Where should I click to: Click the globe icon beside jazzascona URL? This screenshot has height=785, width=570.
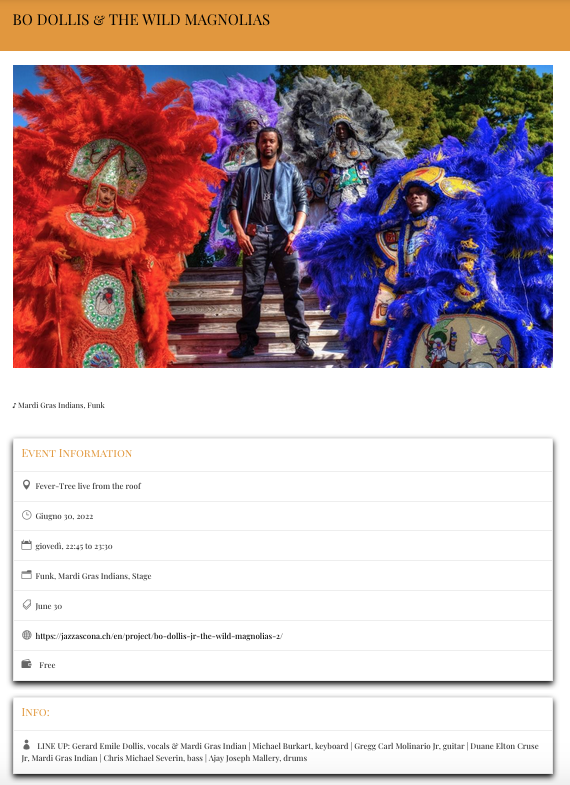[27, 635]
